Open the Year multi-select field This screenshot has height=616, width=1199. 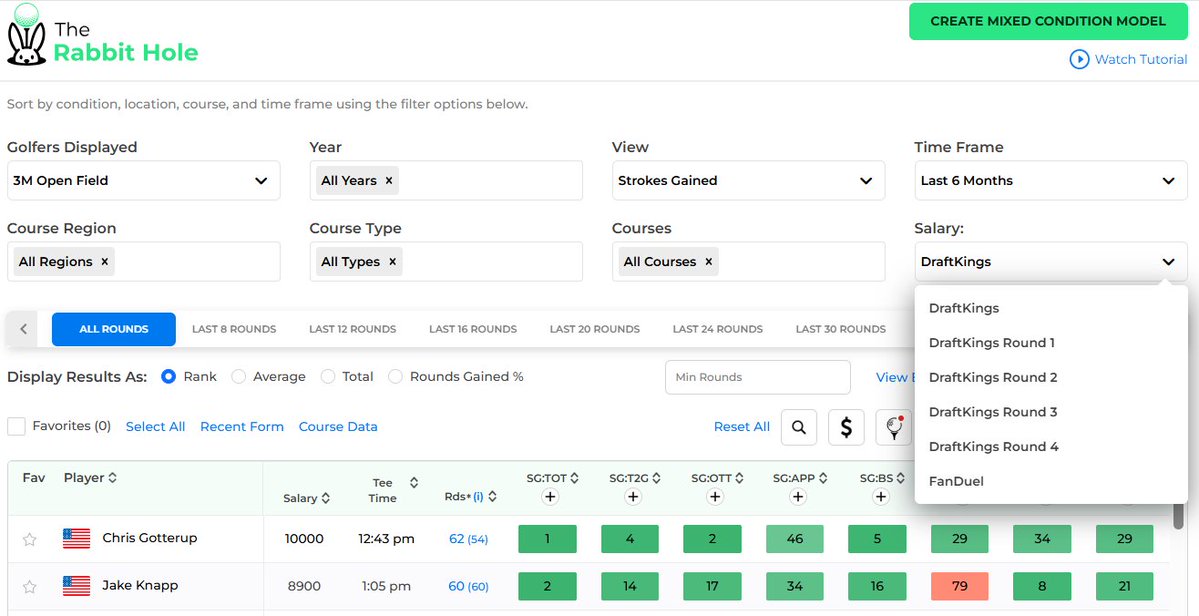(x=446, y=181)
